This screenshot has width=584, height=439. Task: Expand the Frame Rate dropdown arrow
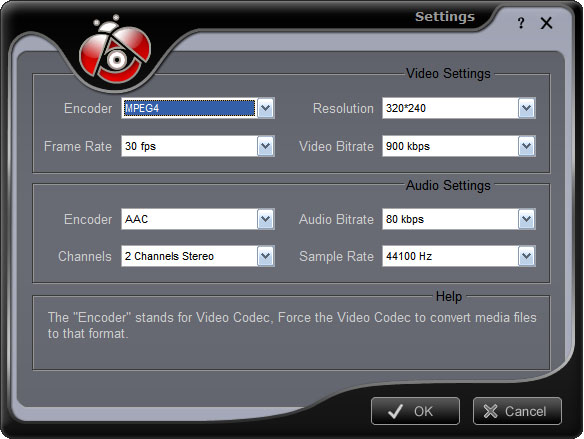(x=266, y=146)
